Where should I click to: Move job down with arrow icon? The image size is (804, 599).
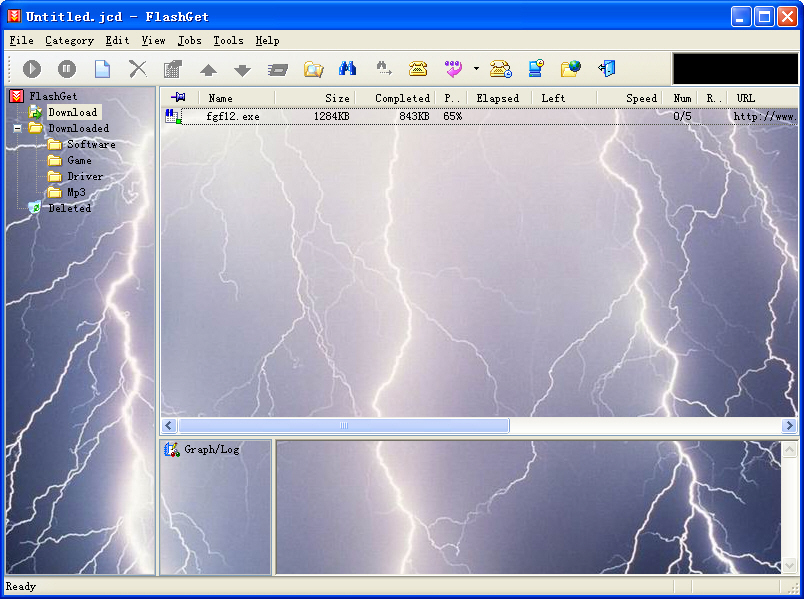pyautogui.click(x=243, y=70)
